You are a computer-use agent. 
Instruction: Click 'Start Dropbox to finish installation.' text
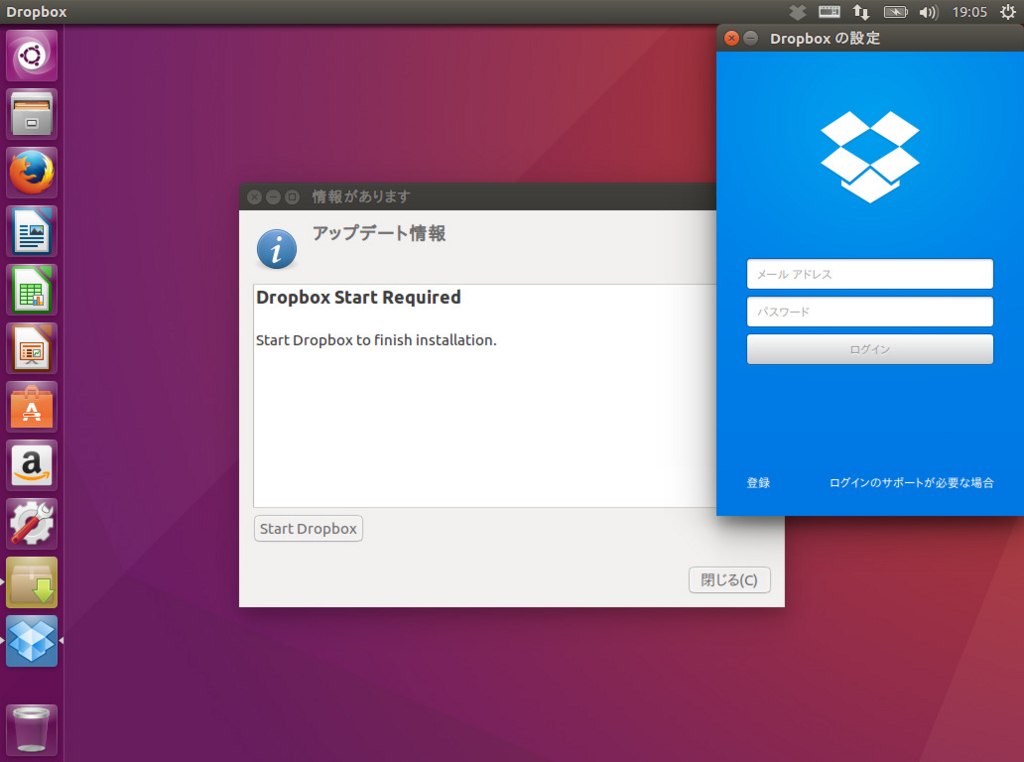[376, 340]
